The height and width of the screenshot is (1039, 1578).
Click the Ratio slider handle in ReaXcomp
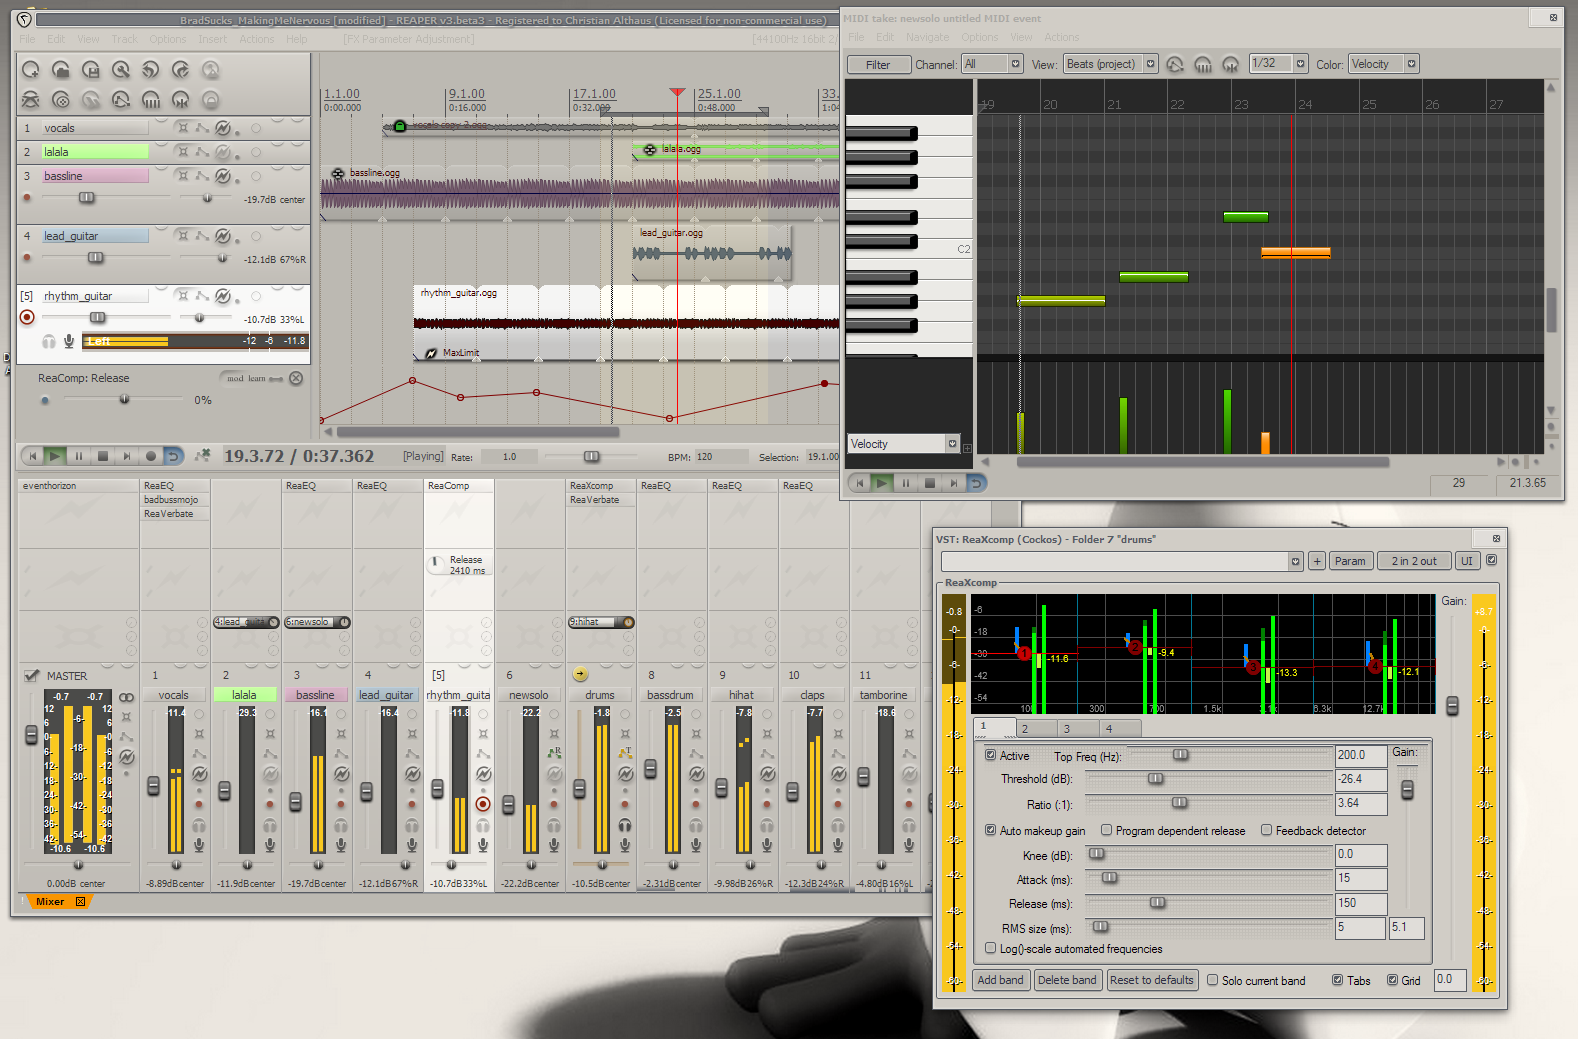pyautogui.click(x=1180, y=802)
